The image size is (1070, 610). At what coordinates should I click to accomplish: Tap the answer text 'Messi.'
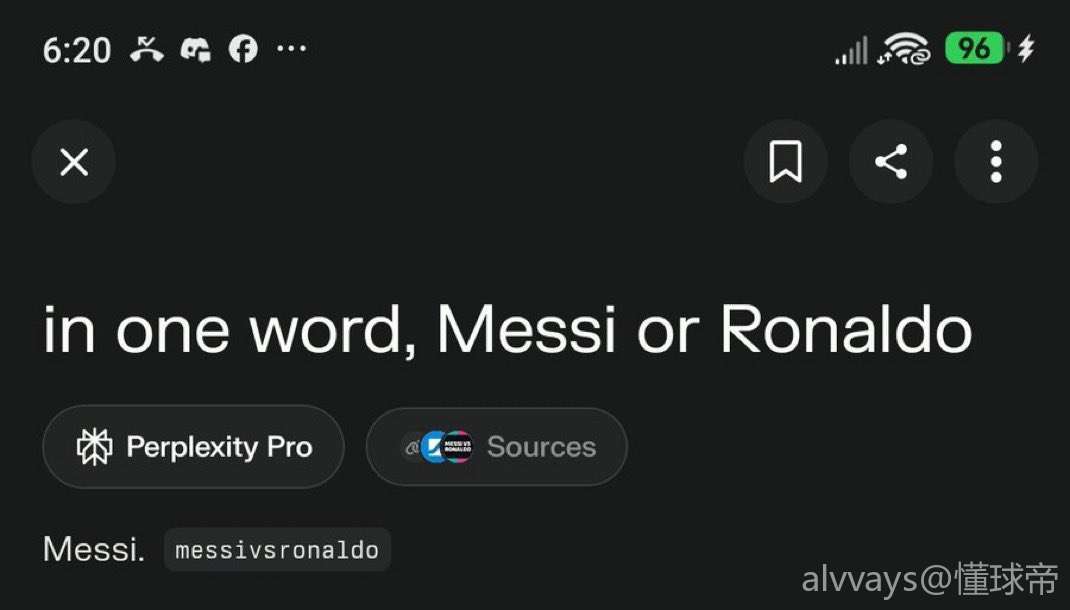point(94,549)
